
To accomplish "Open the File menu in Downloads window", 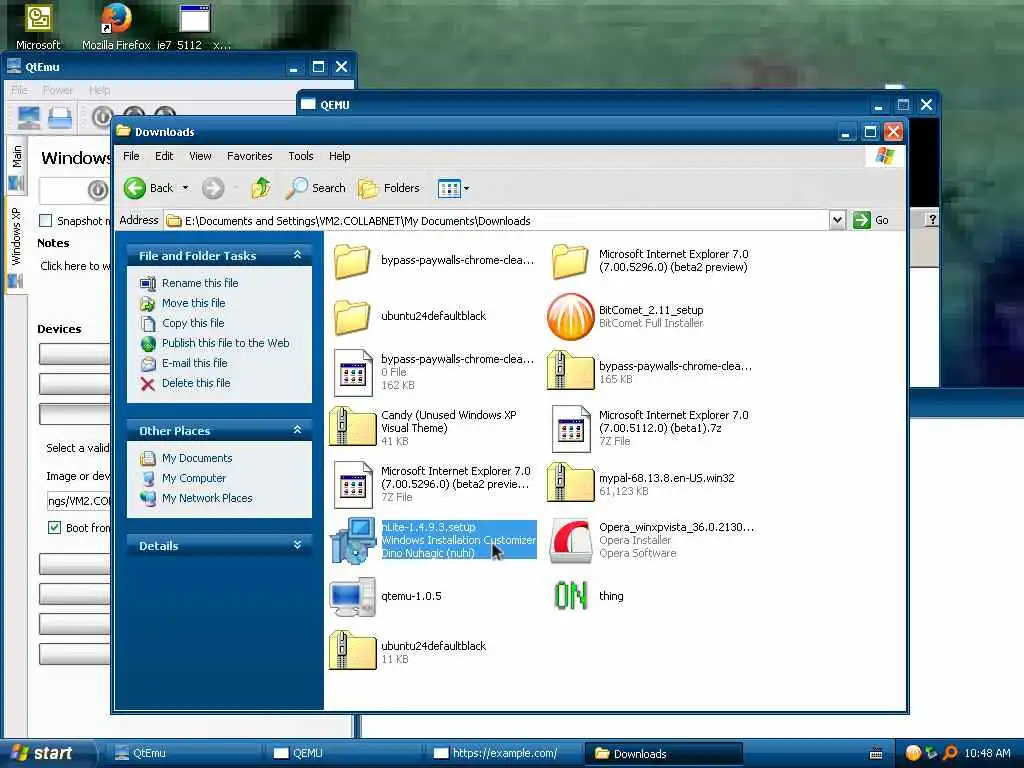I will 131,156.
